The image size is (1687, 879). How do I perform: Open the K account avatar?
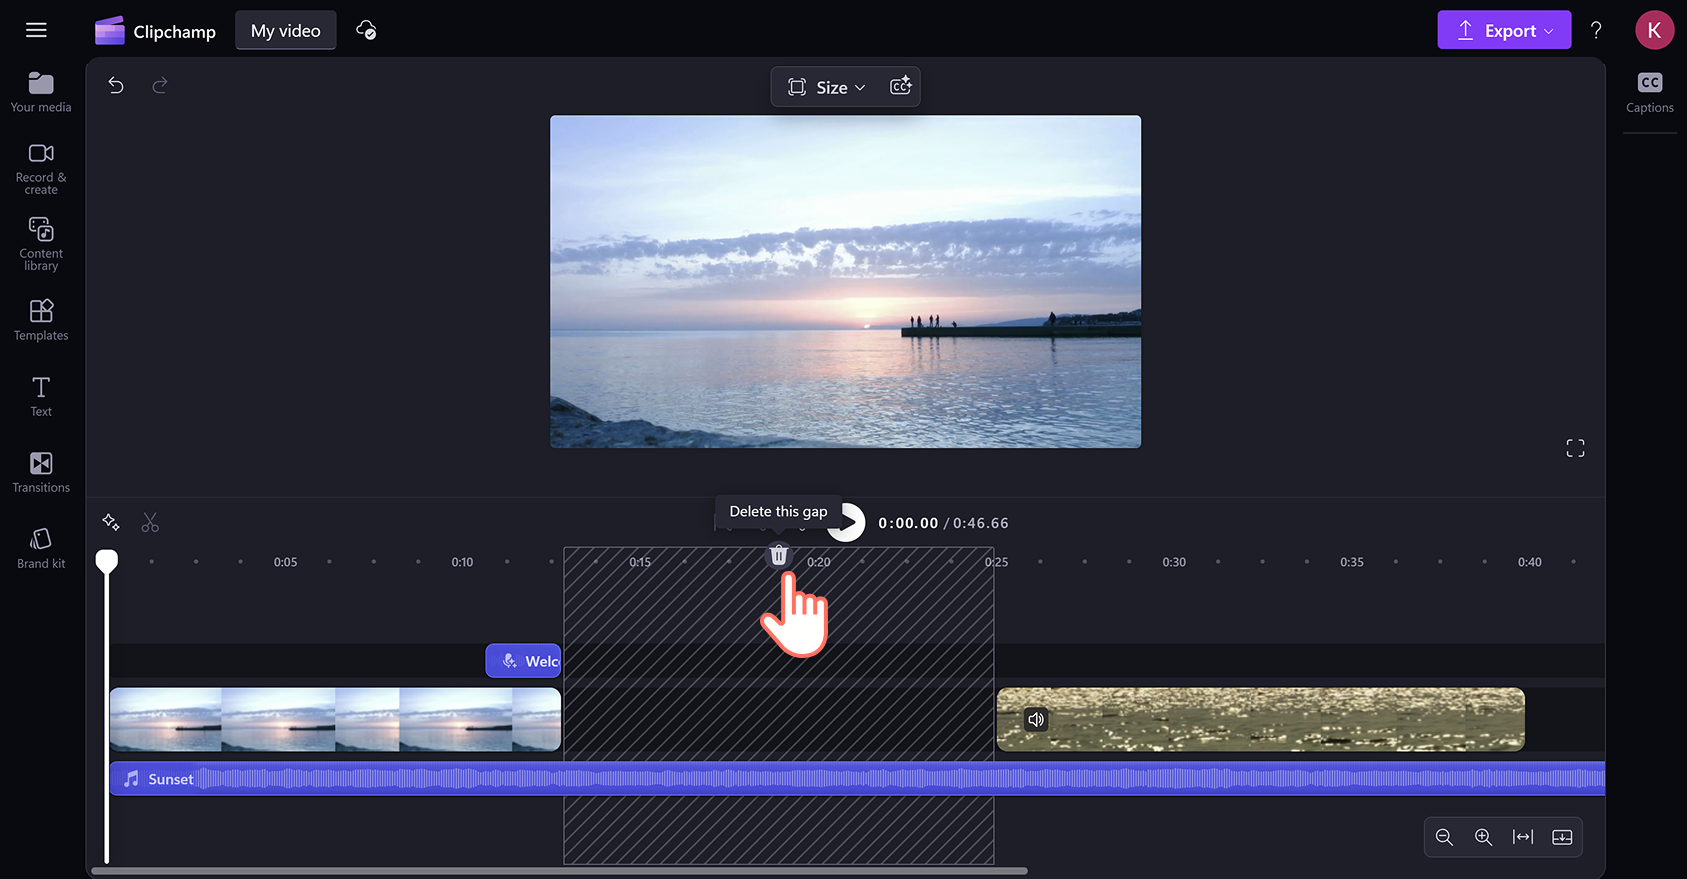pyautogui.click(x=1654, y=30)
